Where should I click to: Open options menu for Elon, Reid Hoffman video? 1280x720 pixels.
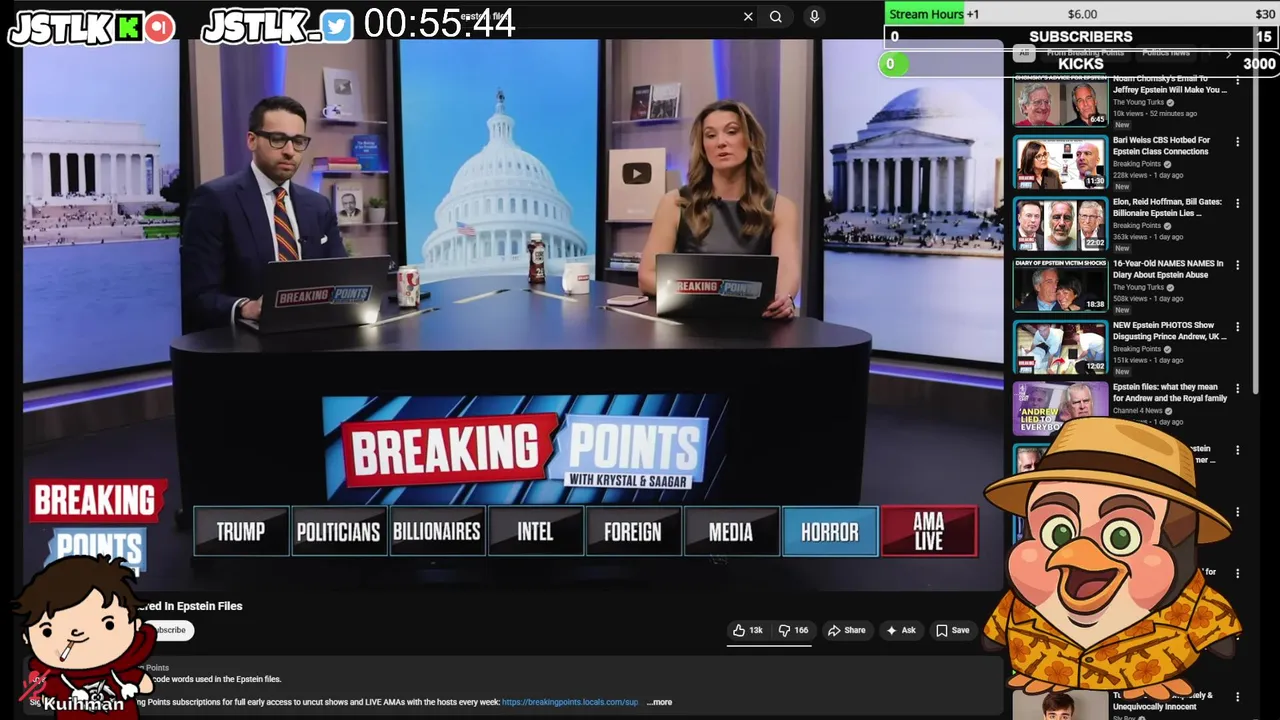coord(1237,203)
